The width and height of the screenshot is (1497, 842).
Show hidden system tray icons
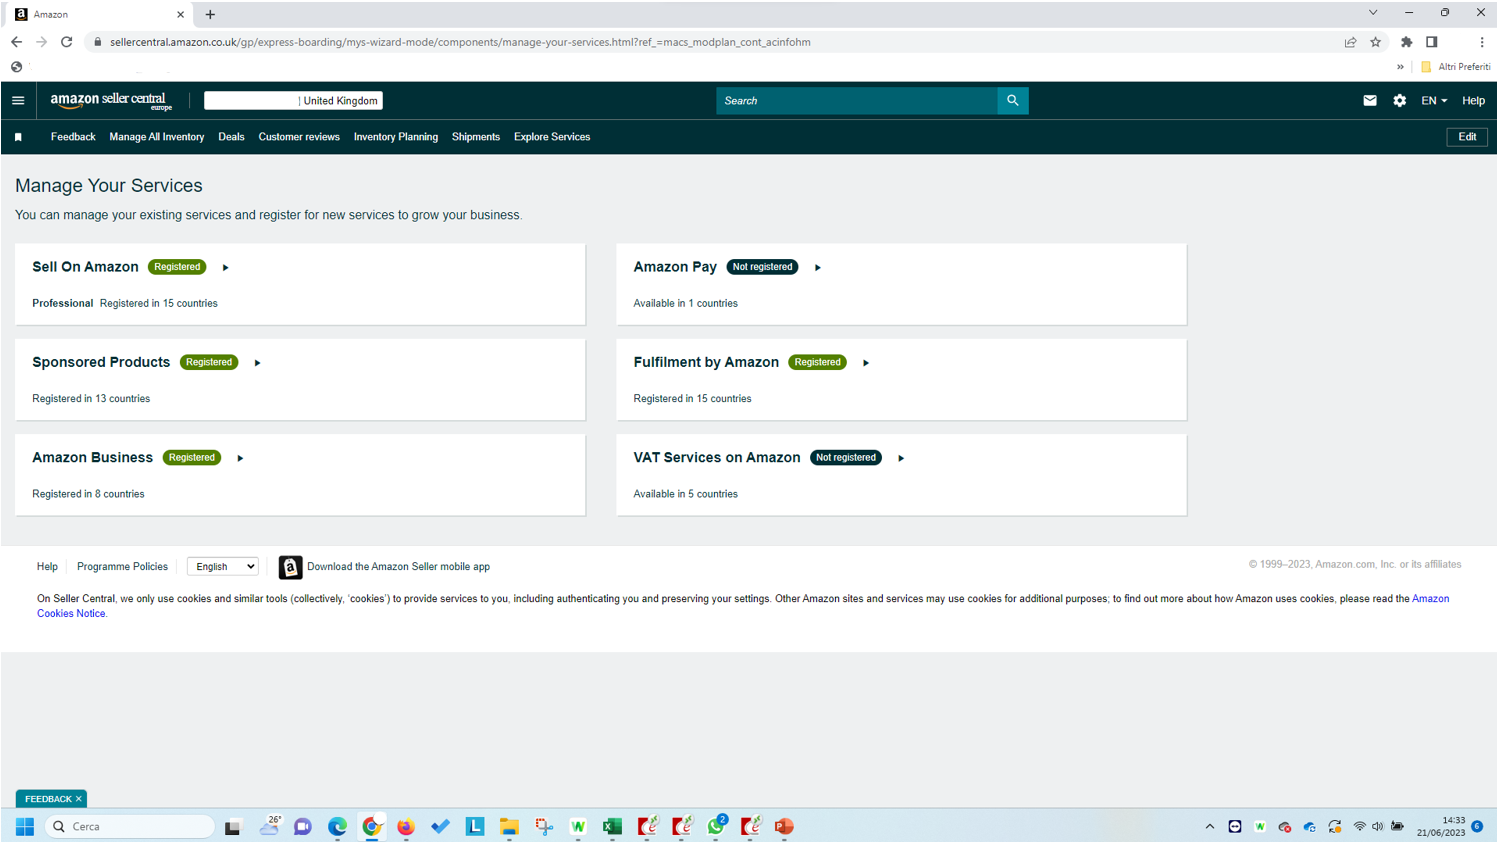click(x=1209, y=826)
